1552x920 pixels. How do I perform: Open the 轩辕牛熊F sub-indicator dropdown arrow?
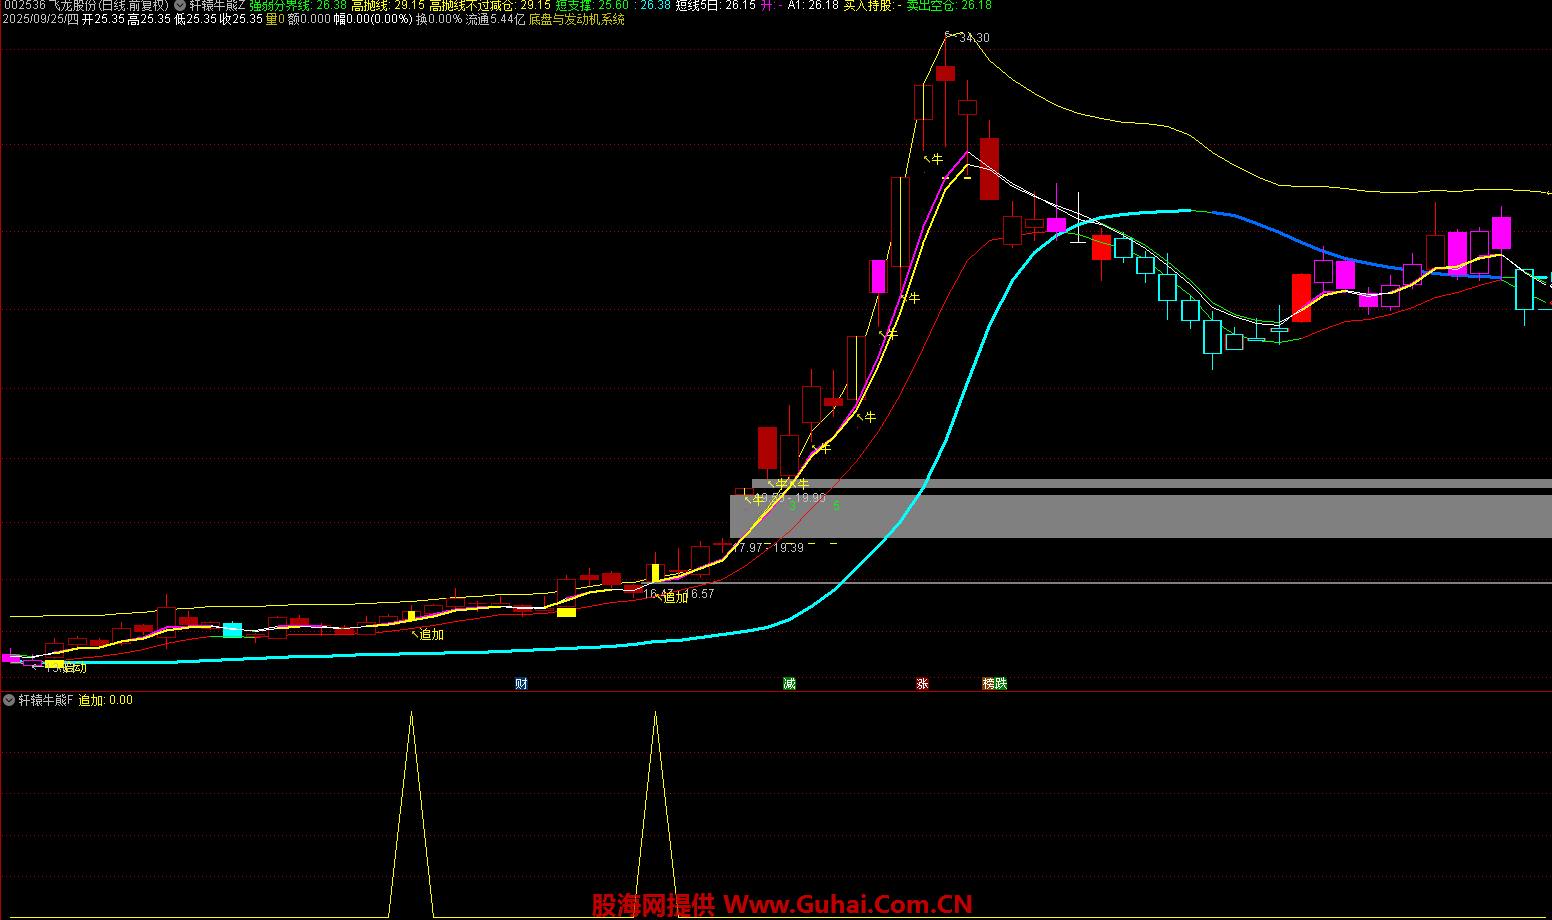(x=9, y=700)
